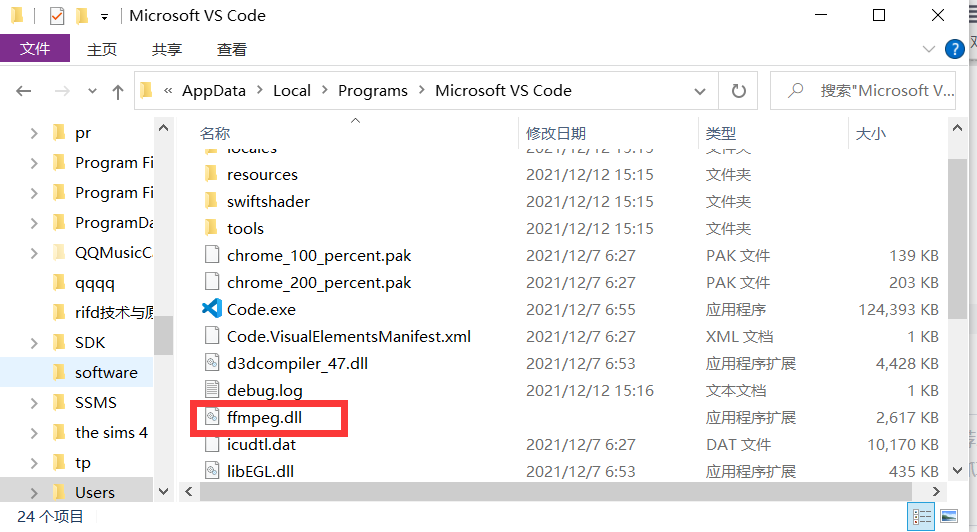Screen dimensions: 977x532
Task: Open the 主页 ribbon tab
Action: point(102,49)
